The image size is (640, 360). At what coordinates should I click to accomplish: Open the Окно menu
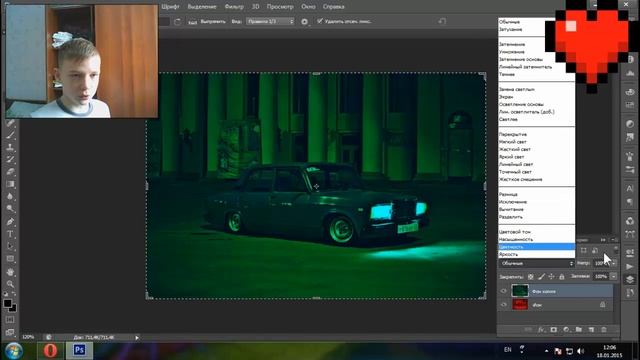pos(308,7)
